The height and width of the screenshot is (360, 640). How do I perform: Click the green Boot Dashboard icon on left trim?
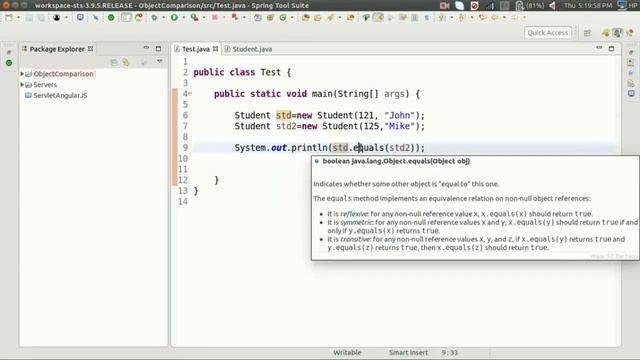(x=9, y=63)
